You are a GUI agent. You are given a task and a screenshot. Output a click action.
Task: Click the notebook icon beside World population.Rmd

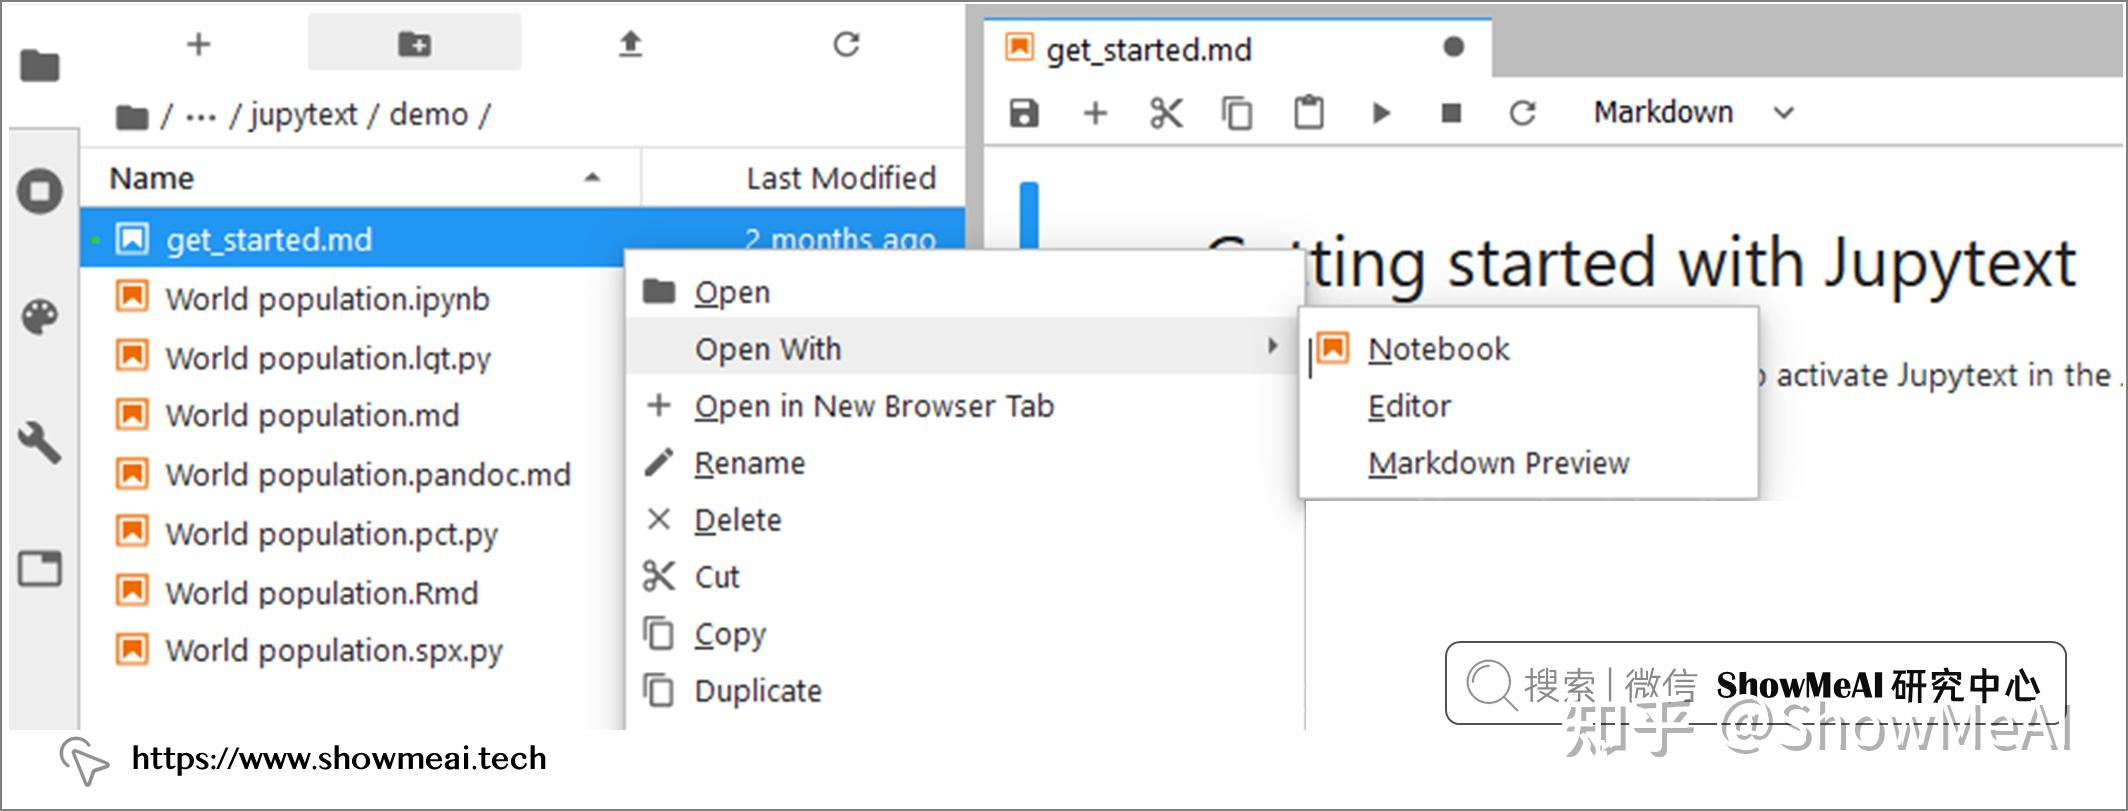[x=132, y=591]
